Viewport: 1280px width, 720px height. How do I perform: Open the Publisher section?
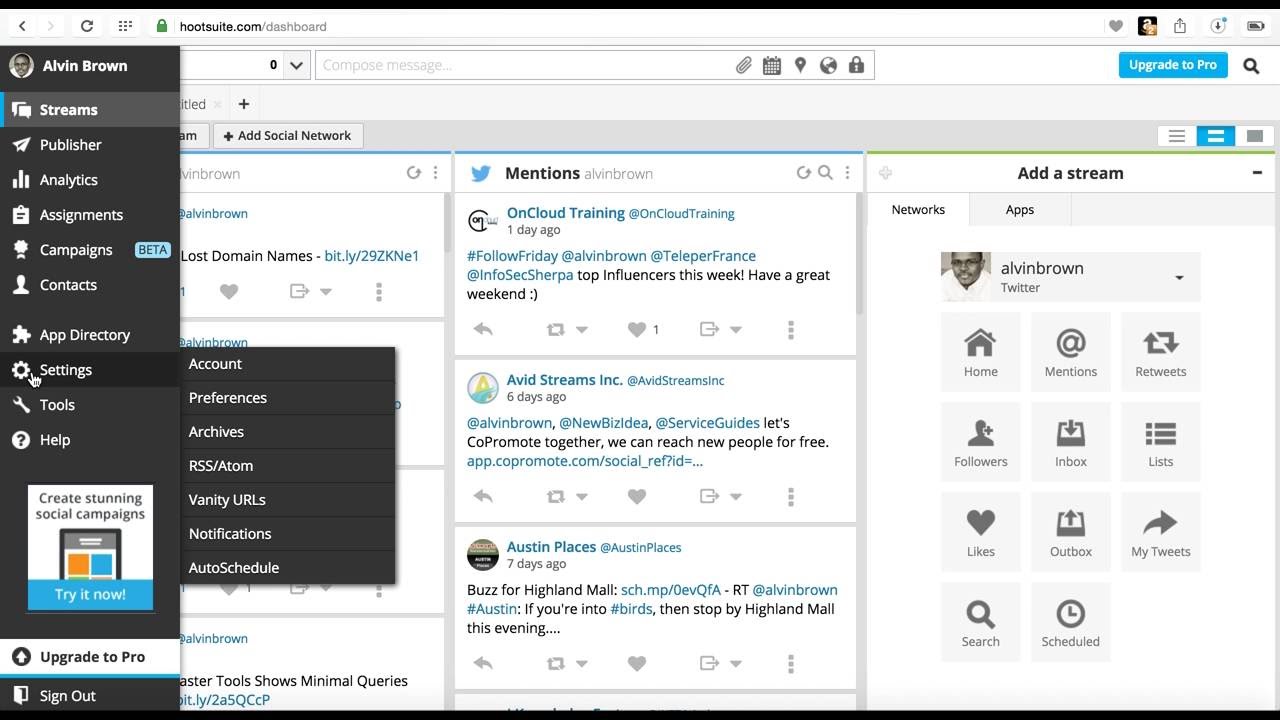(90, 145)
